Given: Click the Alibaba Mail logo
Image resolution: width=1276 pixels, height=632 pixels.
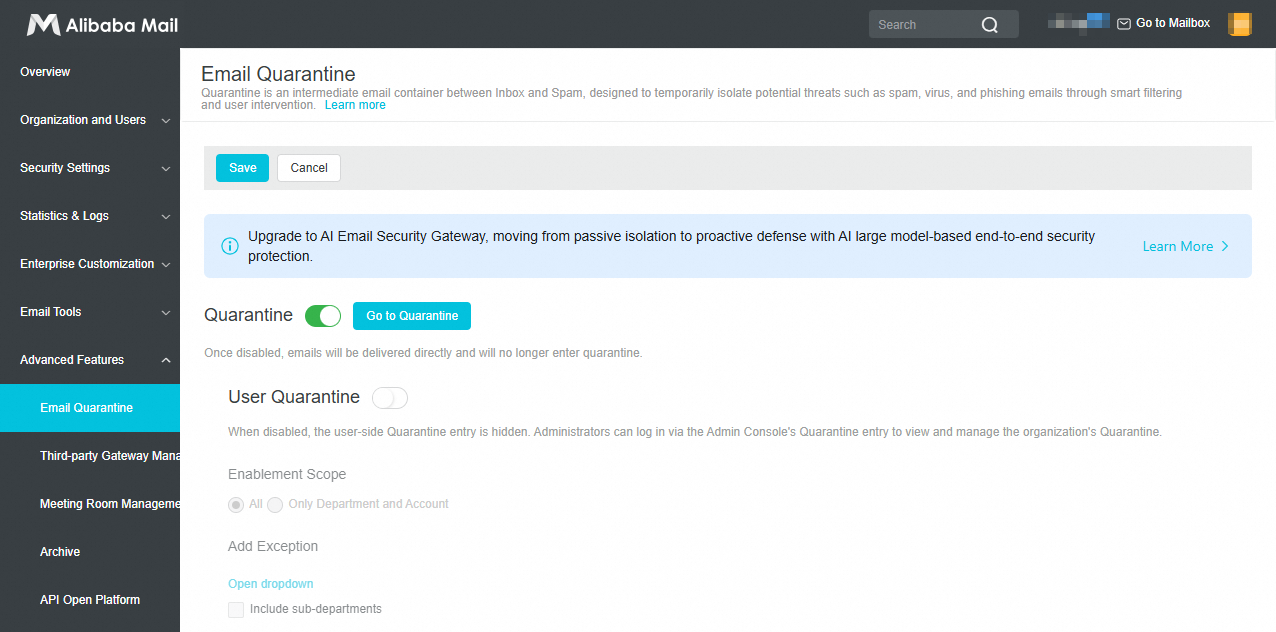Looking at the screenshot, I should coord(102,25).
